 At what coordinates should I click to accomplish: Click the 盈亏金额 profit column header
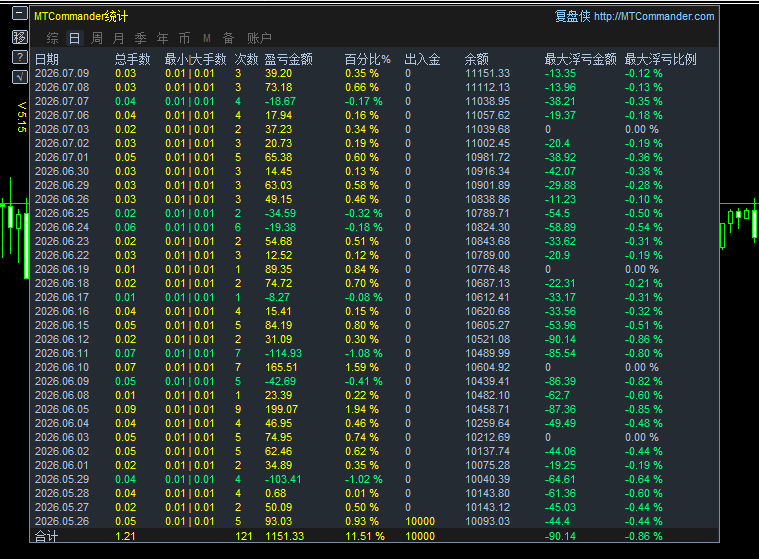pos(288,59)
